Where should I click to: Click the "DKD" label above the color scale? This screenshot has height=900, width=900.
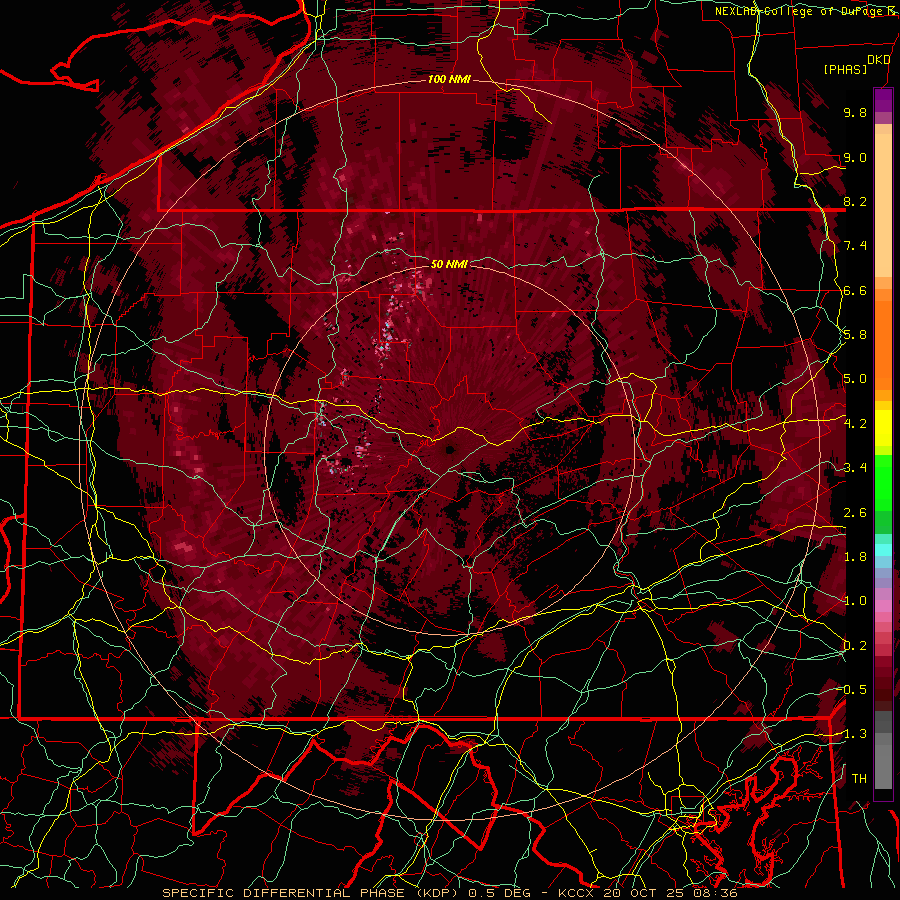point(878,60)
